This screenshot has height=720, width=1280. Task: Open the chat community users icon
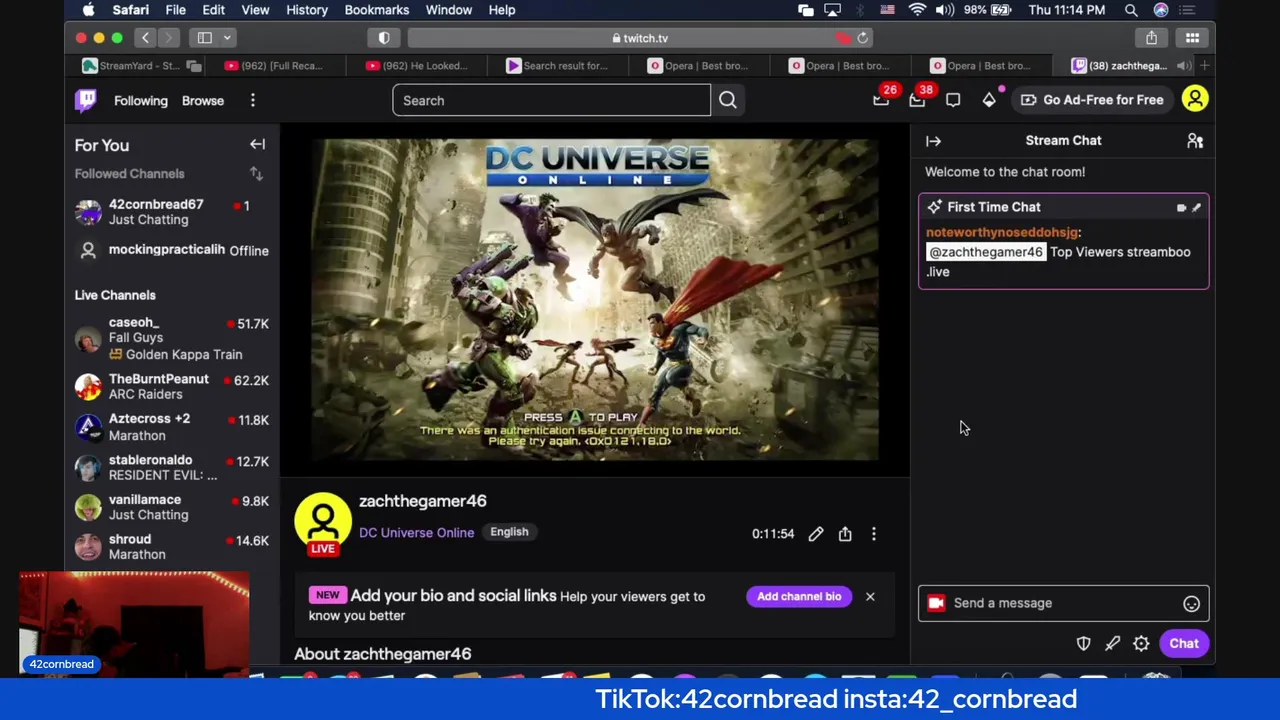coord(1195,141)
